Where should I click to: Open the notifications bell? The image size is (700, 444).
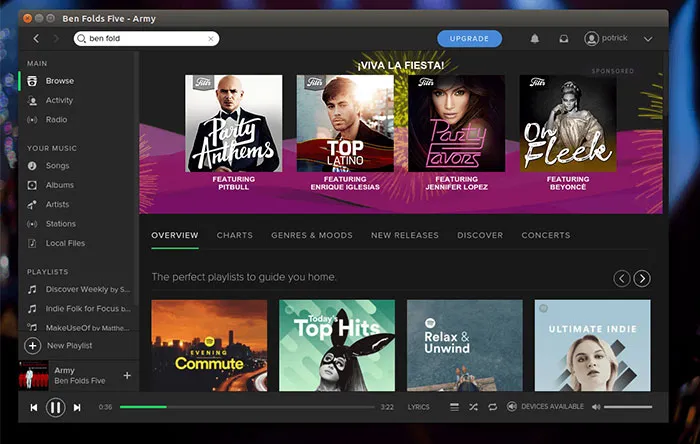[x=534, y=39]
